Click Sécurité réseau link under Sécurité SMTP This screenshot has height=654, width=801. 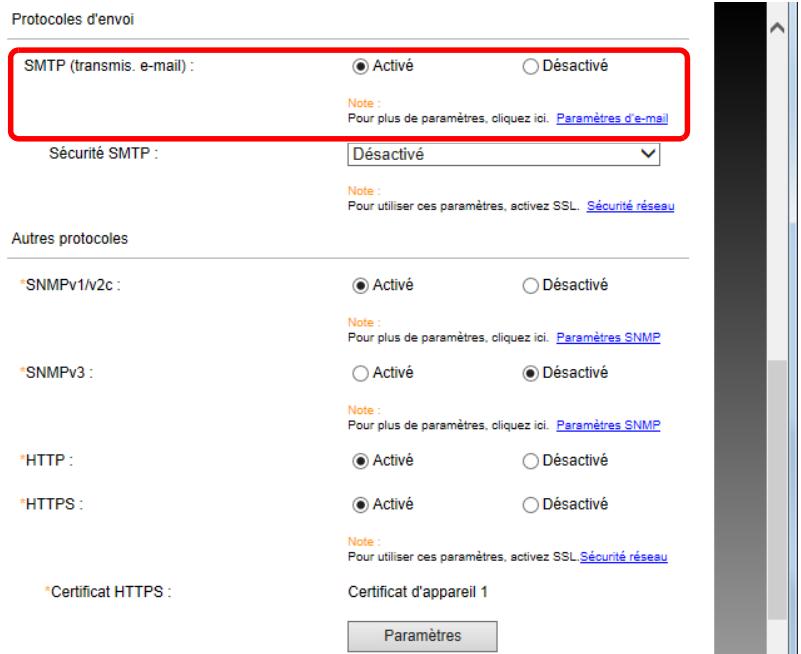(x=630, y=206)
